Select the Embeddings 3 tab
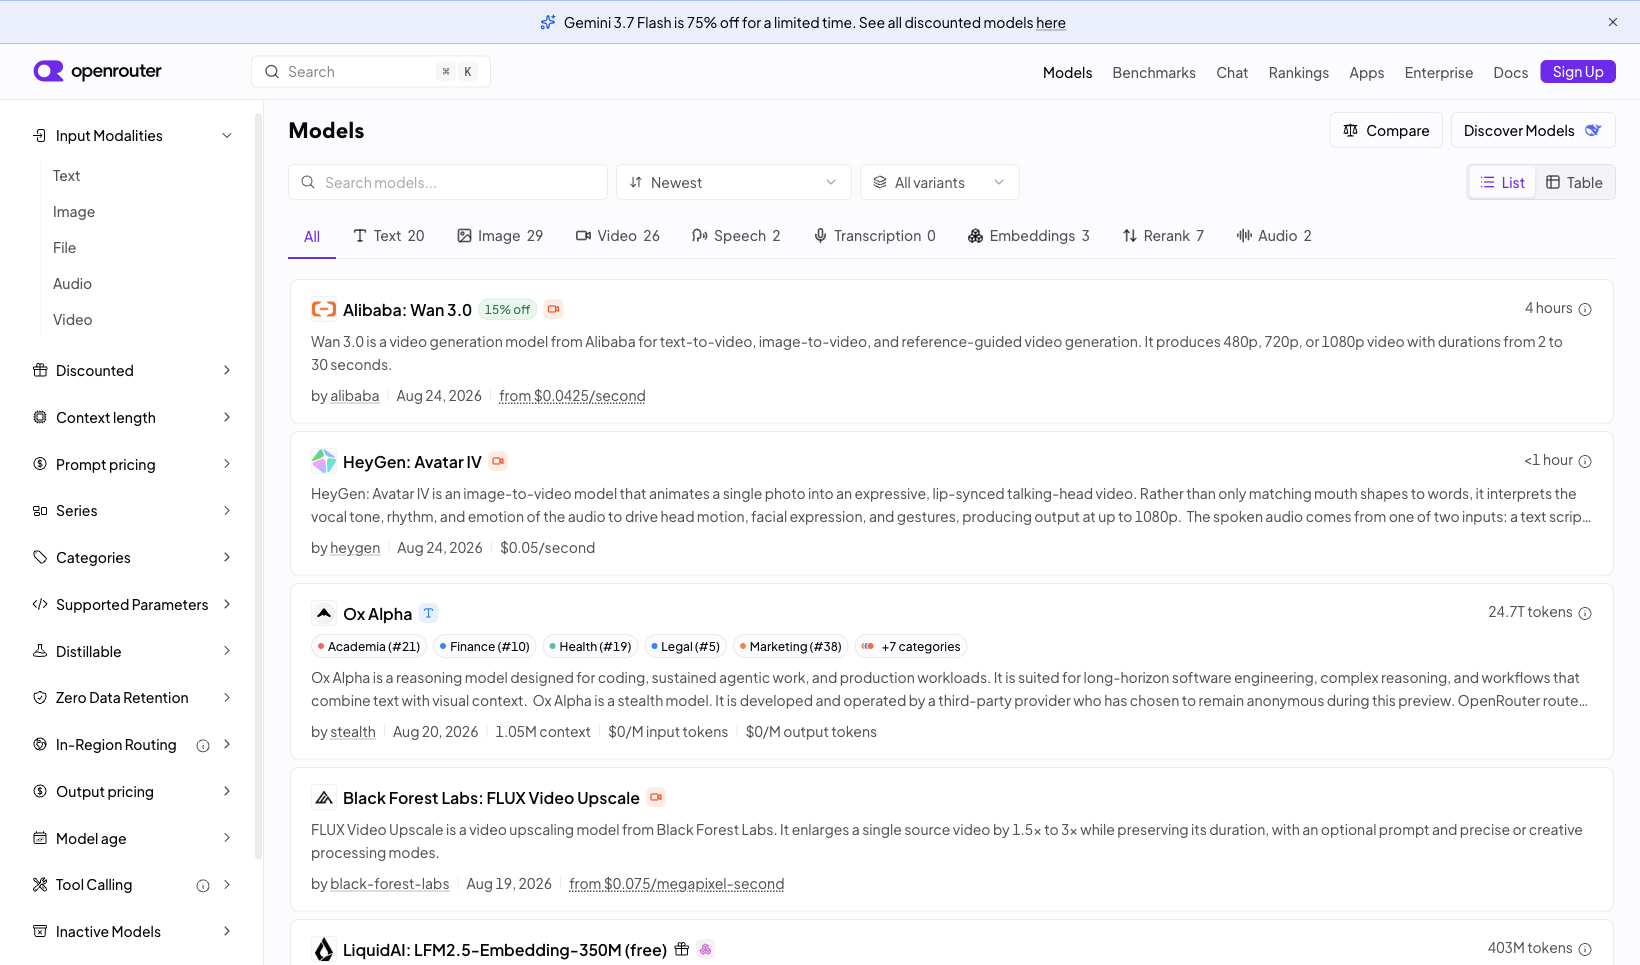This screenshot has width=1640, height=965. [x=1029, y=236]
